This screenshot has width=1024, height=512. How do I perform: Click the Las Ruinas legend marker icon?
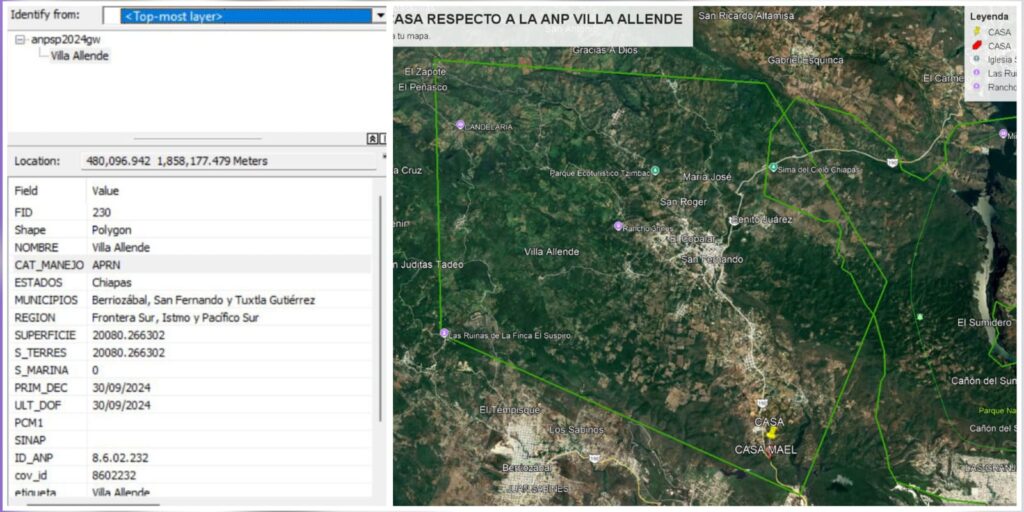click(x=976, y=73)
